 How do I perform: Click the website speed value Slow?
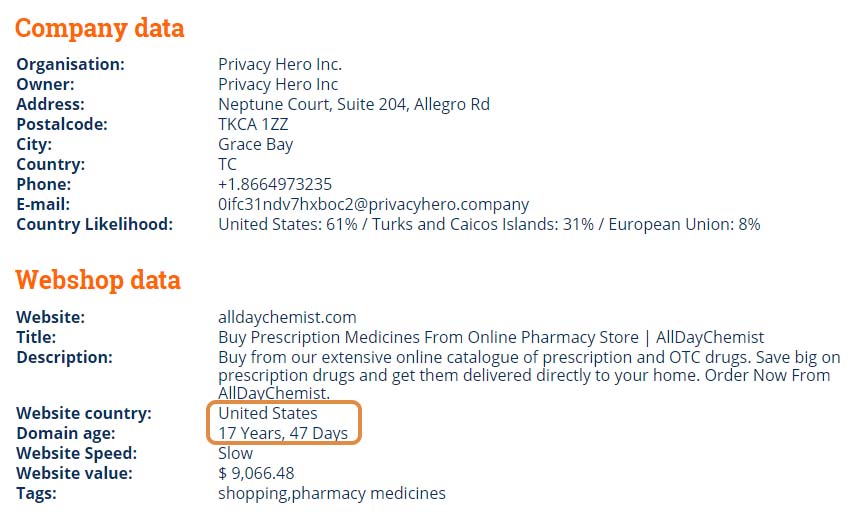tap(236, 453)
